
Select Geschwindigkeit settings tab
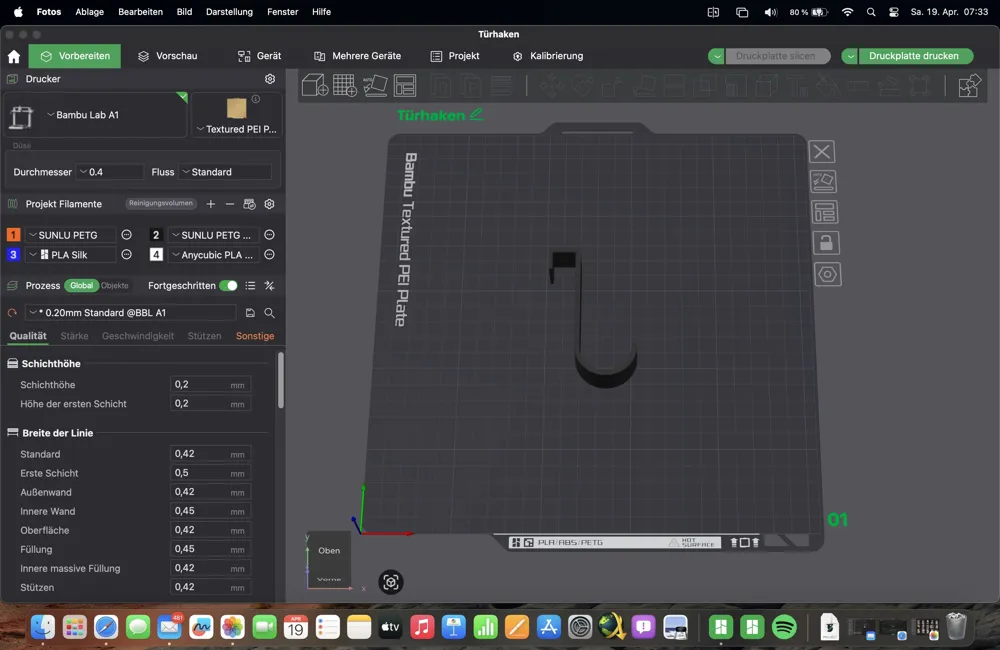[x=138, y=336]
